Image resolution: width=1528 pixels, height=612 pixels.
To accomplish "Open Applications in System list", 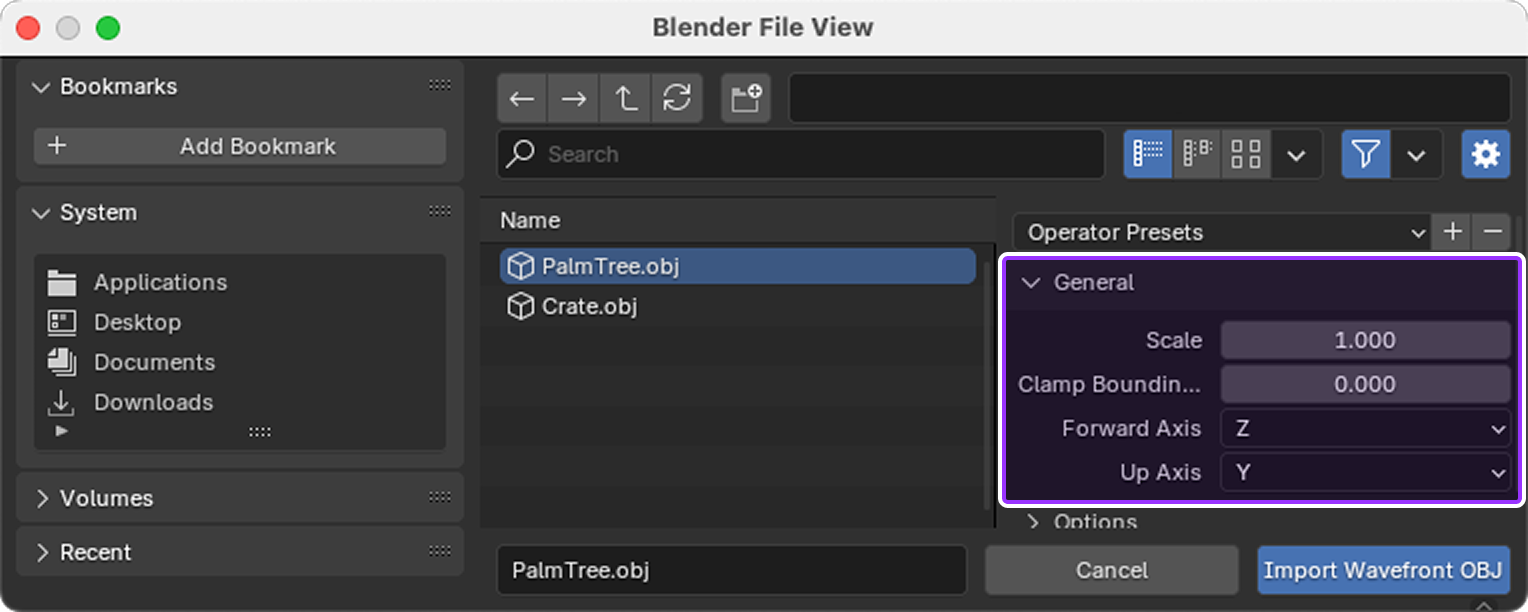I will (x=160, y=282).
